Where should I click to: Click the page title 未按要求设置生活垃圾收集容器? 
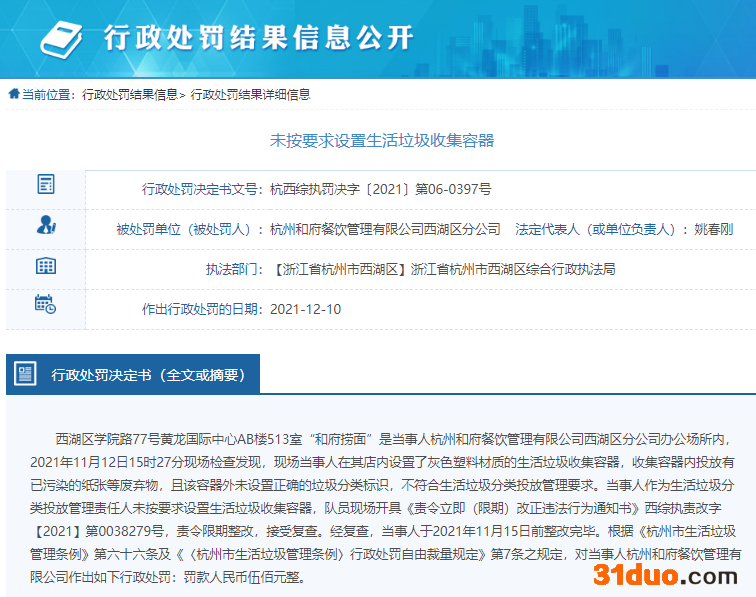tap(382, 141)
